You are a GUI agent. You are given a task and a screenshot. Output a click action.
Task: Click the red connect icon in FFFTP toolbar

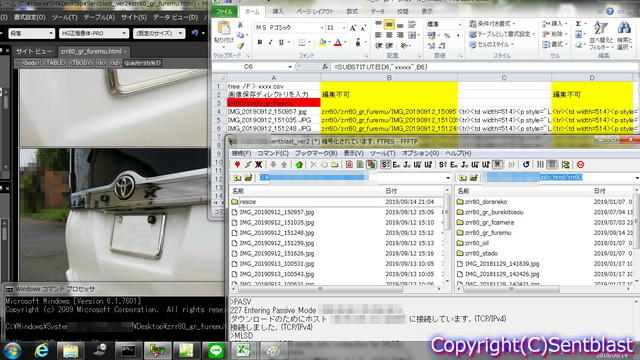click(x=237, y=164)
